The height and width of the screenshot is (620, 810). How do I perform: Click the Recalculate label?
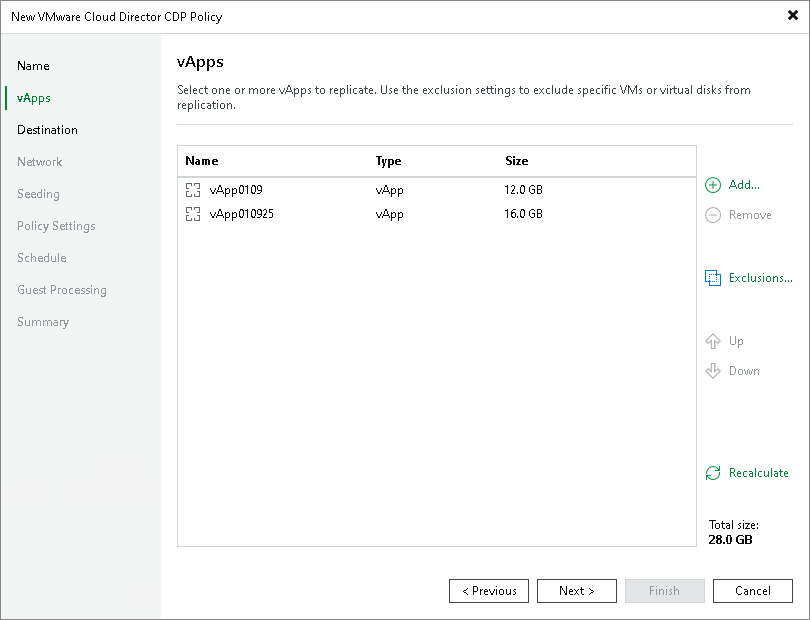pyautogui.click(x=758, y=473)
